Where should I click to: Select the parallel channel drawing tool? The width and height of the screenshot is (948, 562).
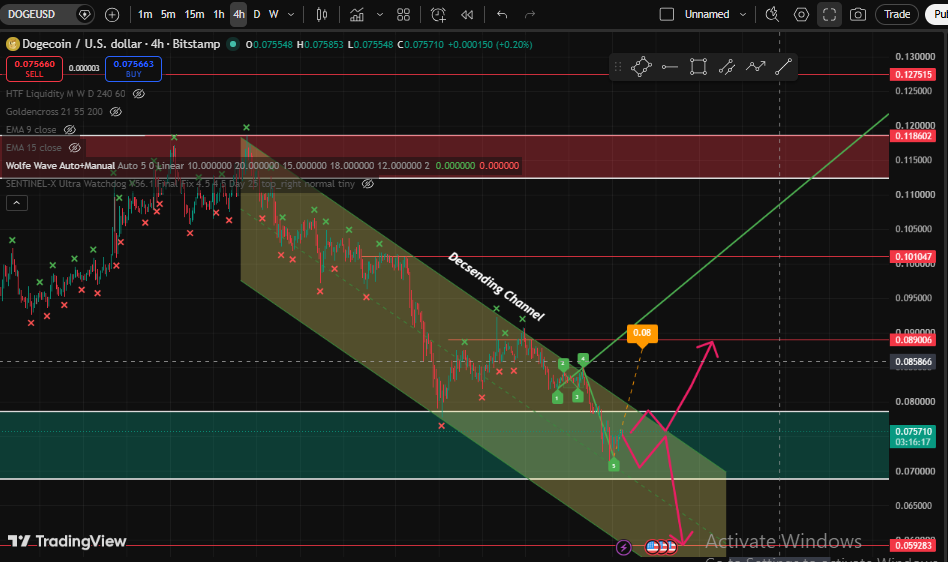tap(641, 66)
